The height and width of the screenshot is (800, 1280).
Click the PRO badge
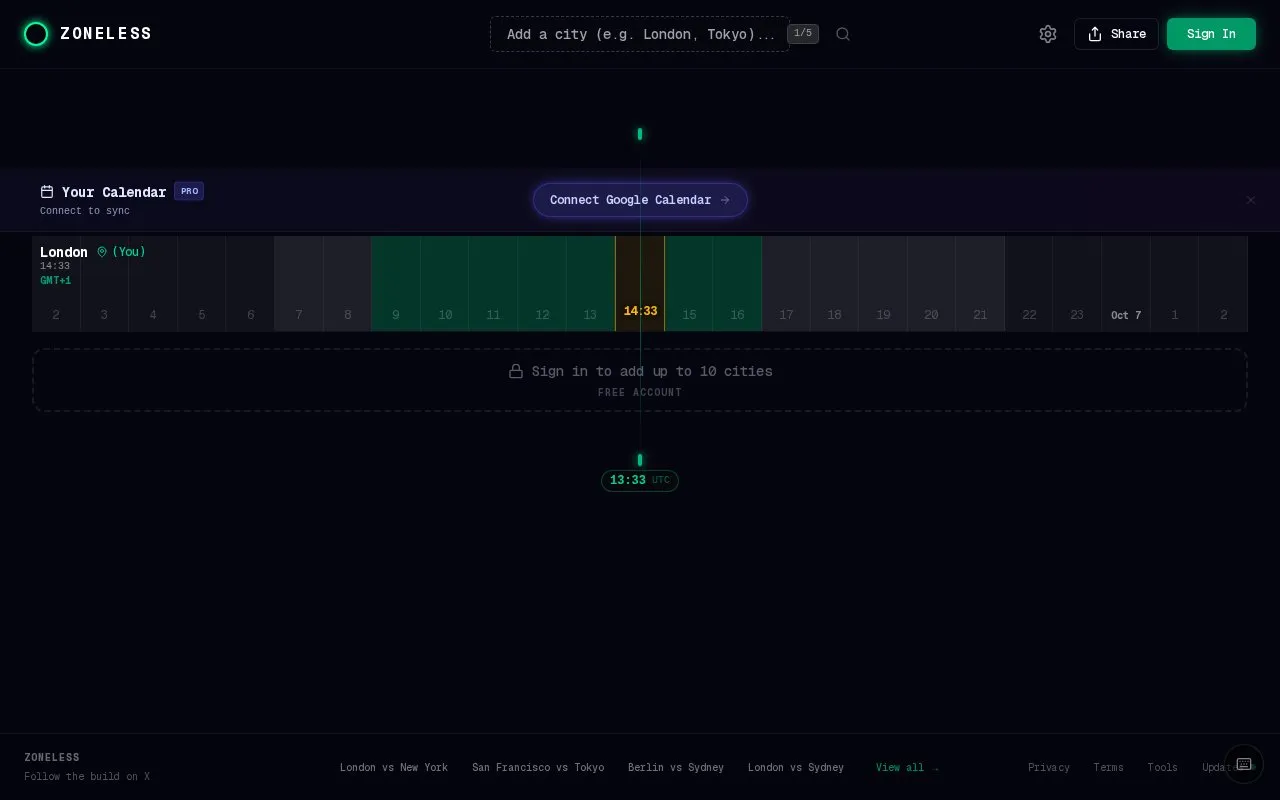(x=189, y=191)
